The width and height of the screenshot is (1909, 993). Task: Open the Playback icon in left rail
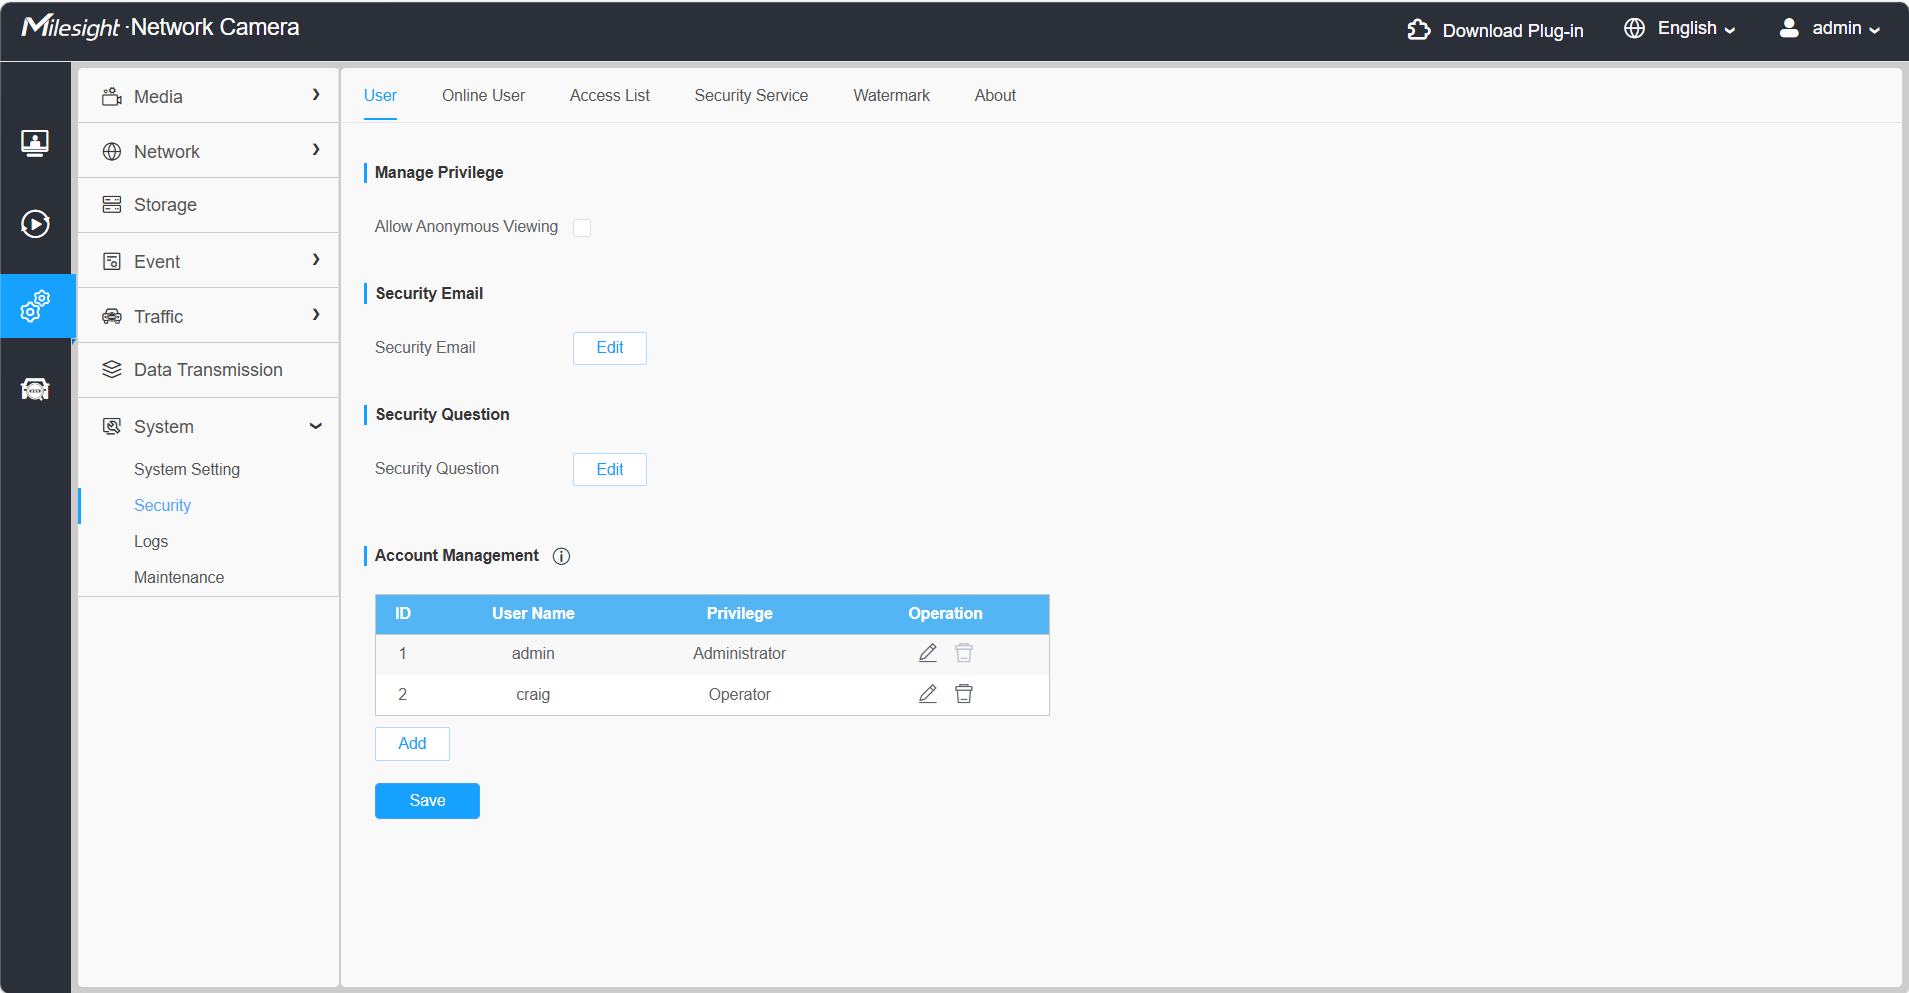(x=35, y=224)
